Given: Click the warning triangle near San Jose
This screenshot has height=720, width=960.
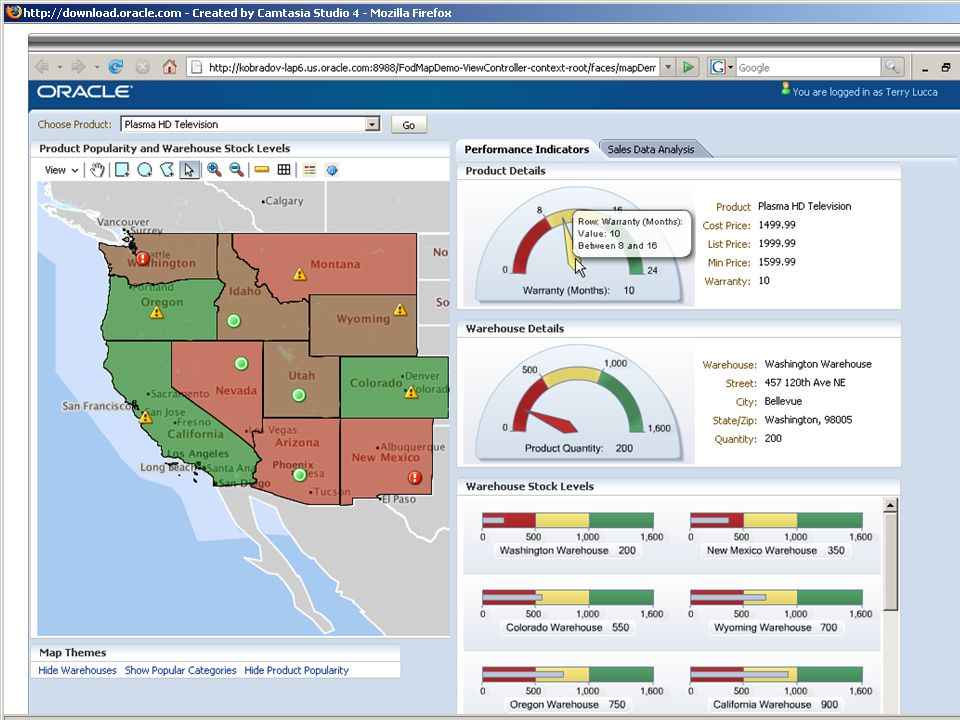Looking at the screenshot, I should [x=146, y=418].
